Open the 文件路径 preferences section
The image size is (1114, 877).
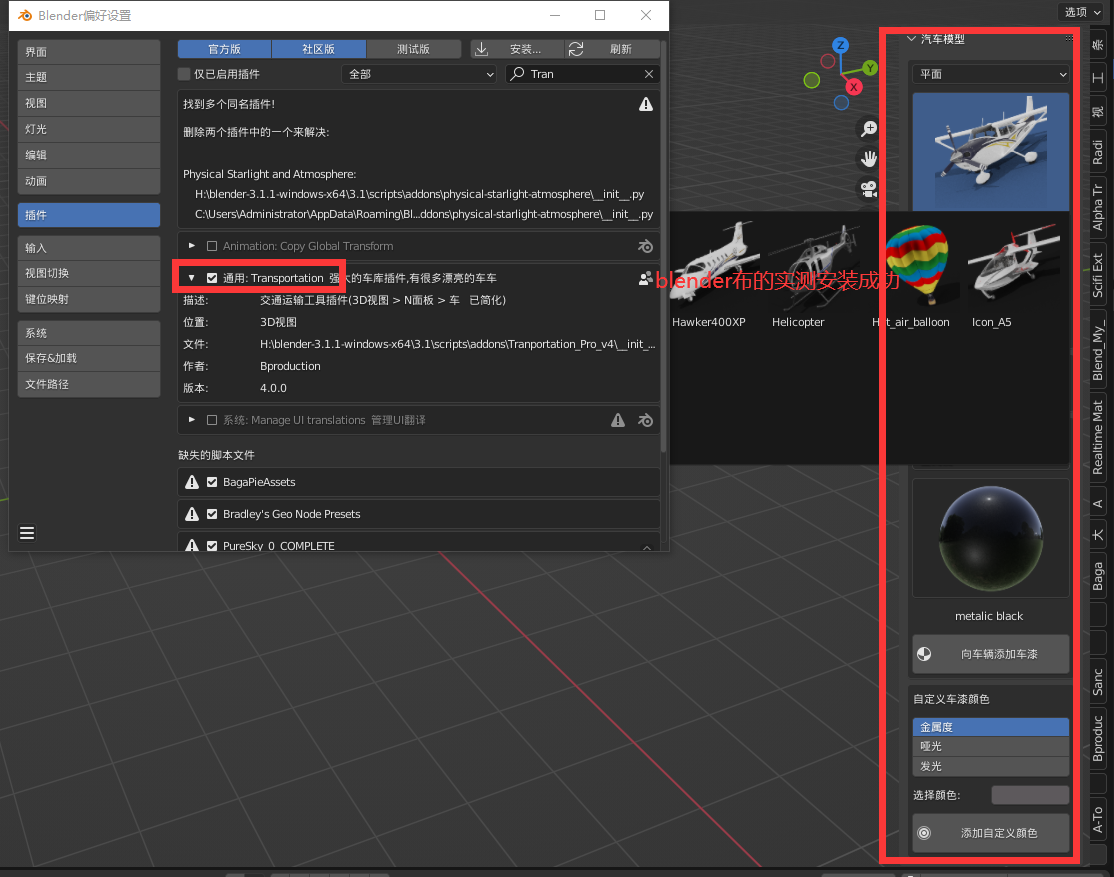pyautogui.click(x=89, y=384)
